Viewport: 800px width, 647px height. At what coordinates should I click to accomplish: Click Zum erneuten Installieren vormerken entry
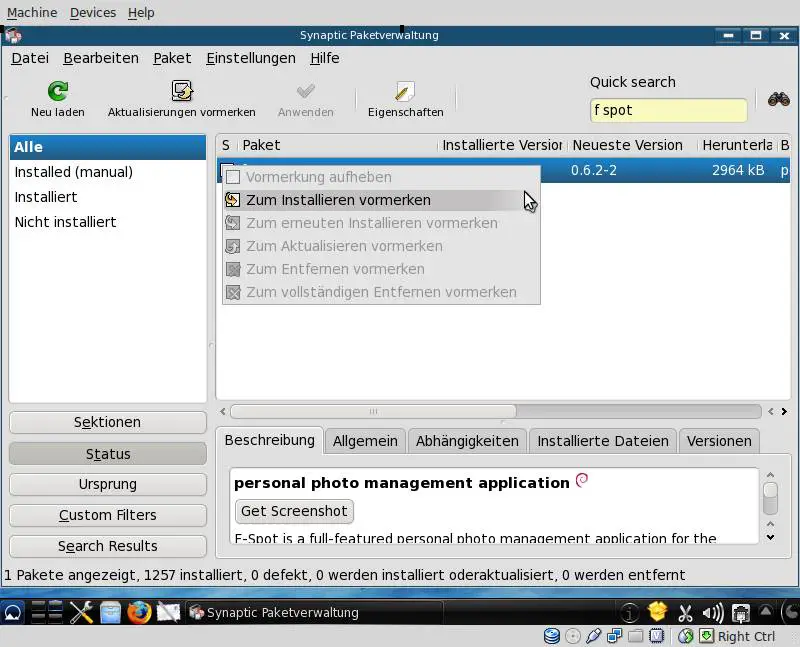click(x=381, y=223)
